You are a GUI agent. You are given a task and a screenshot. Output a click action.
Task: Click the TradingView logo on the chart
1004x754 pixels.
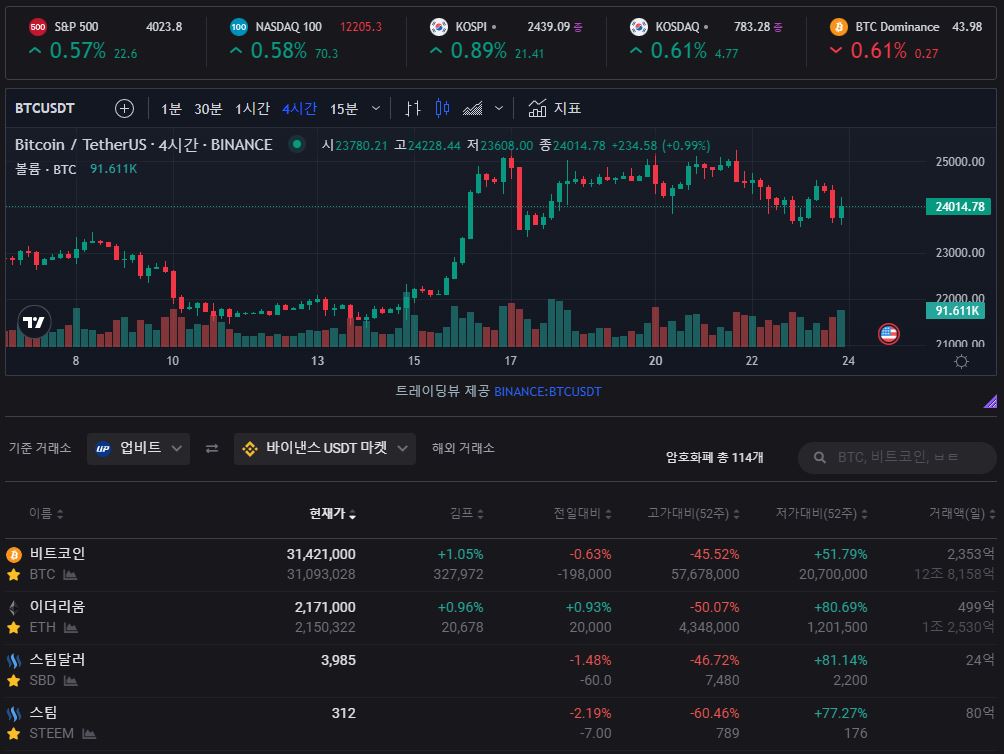(34, 322)
